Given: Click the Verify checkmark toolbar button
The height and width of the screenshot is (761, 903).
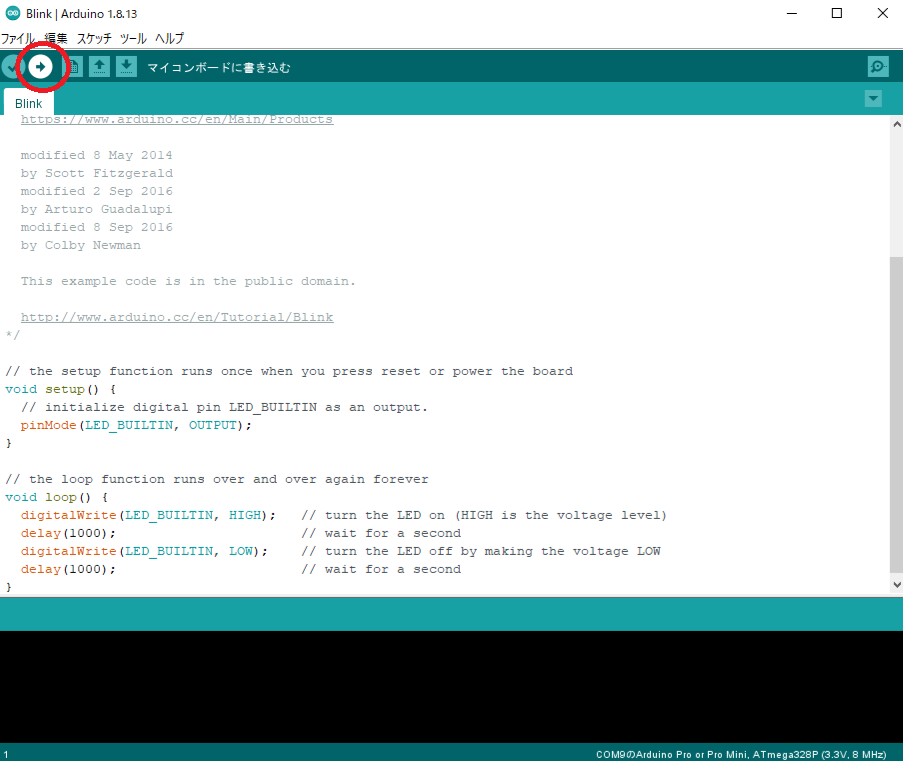Looking at the screenshot, I should click(x=12, y=67).
